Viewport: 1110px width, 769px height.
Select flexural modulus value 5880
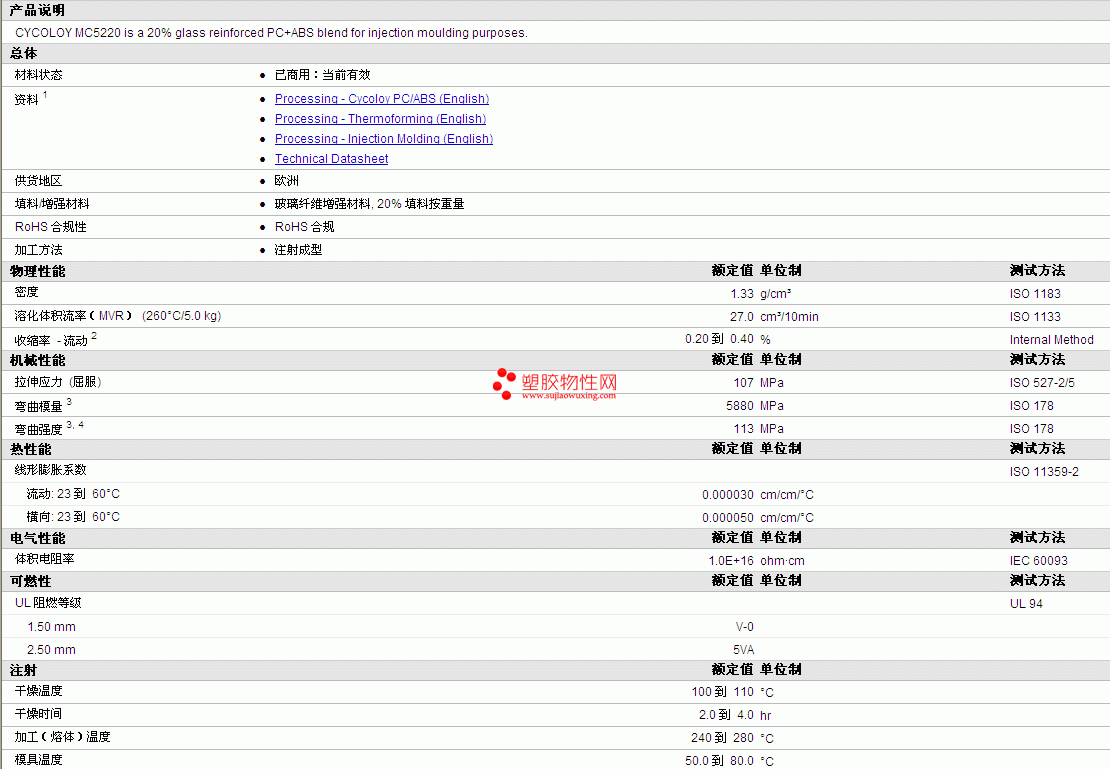[x=740, y=406]
